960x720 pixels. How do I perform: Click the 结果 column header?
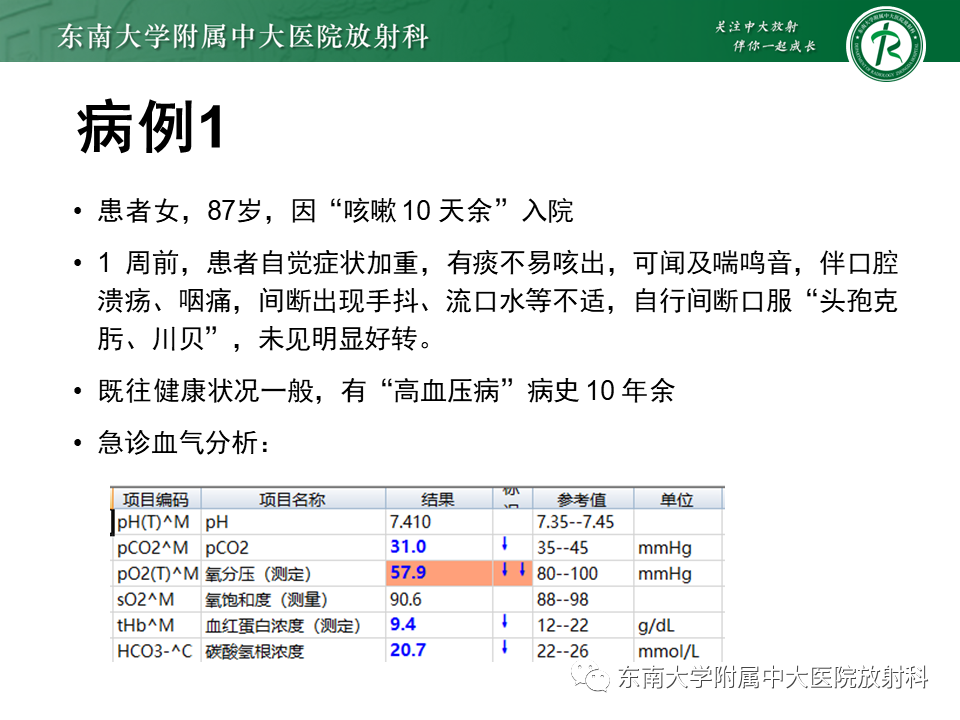pyautogui.click(x=438, y=499)
